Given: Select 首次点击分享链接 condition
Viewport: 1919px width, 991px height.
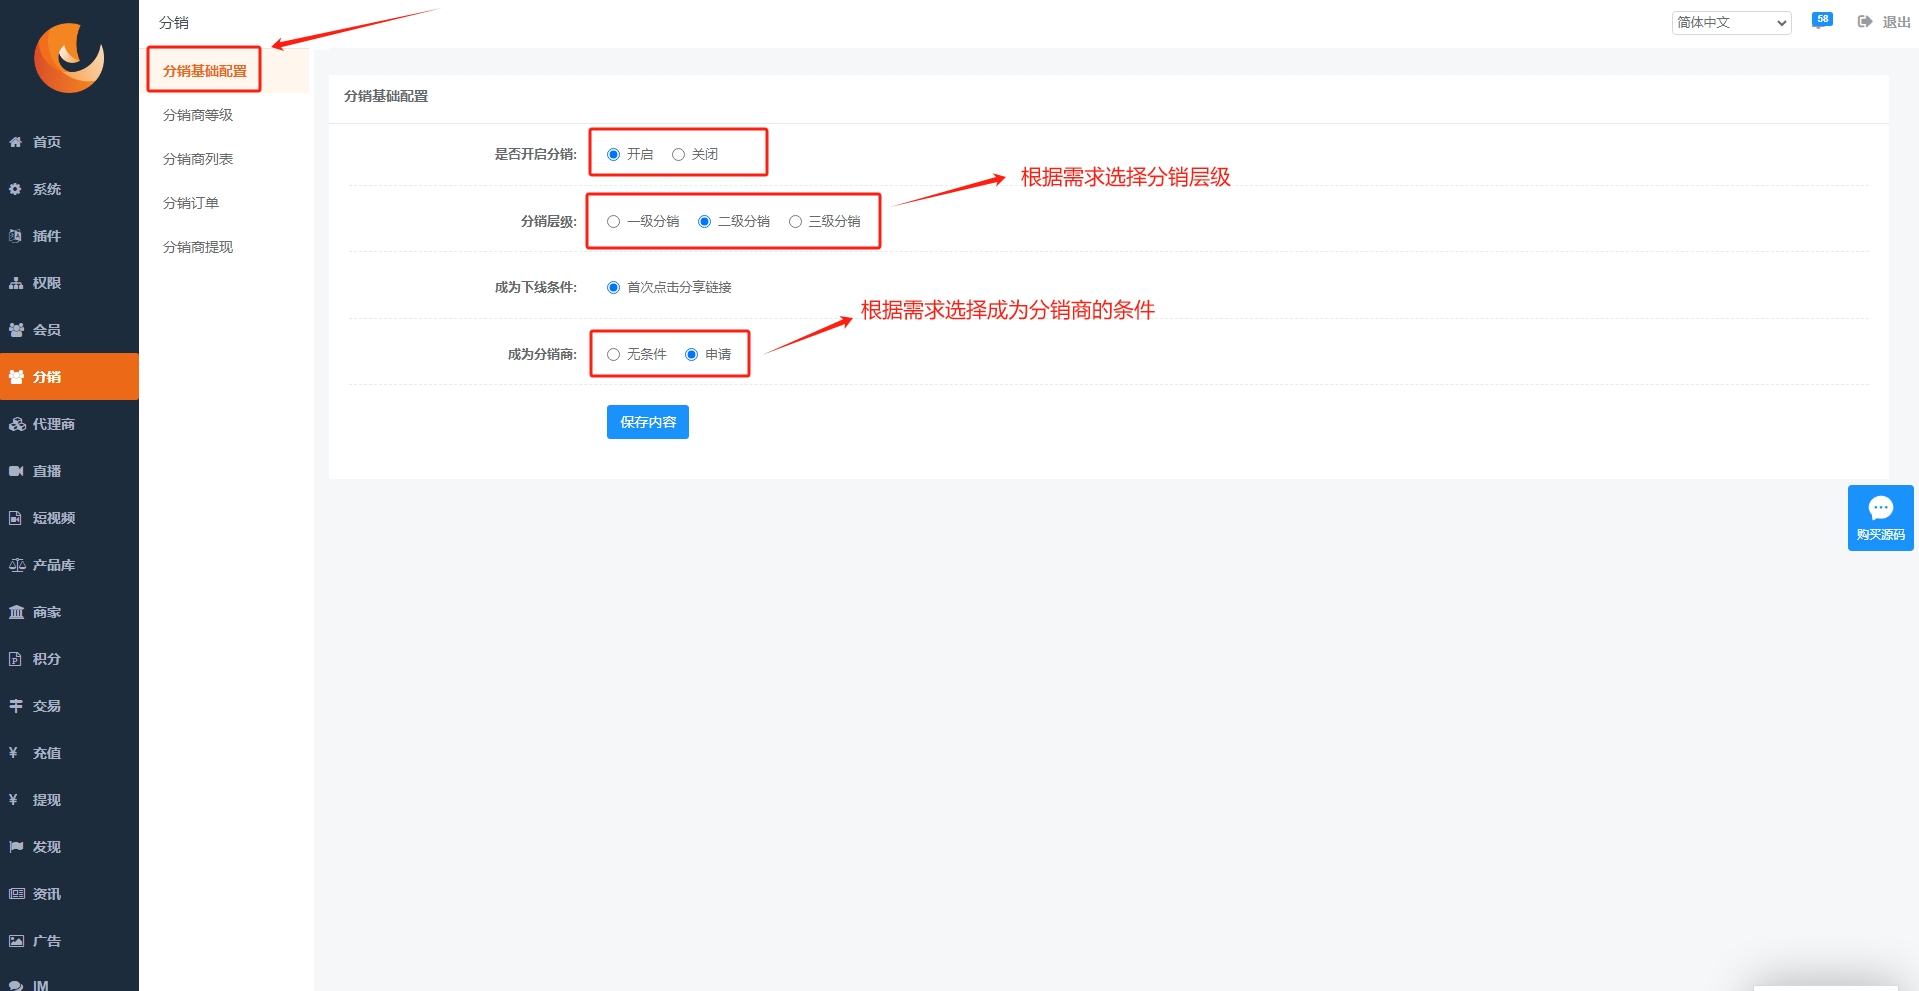Looking at the screenshot, I should [x=613, y=287].
